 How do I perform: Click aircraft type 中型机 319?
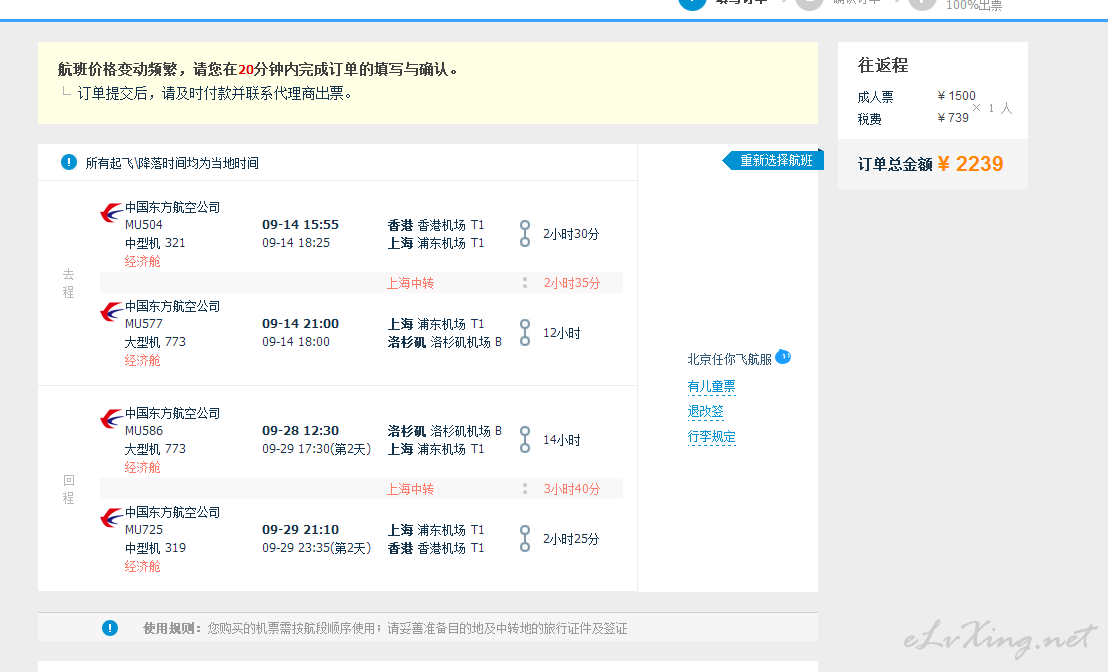pyautogui.click(x=155, y=548)
